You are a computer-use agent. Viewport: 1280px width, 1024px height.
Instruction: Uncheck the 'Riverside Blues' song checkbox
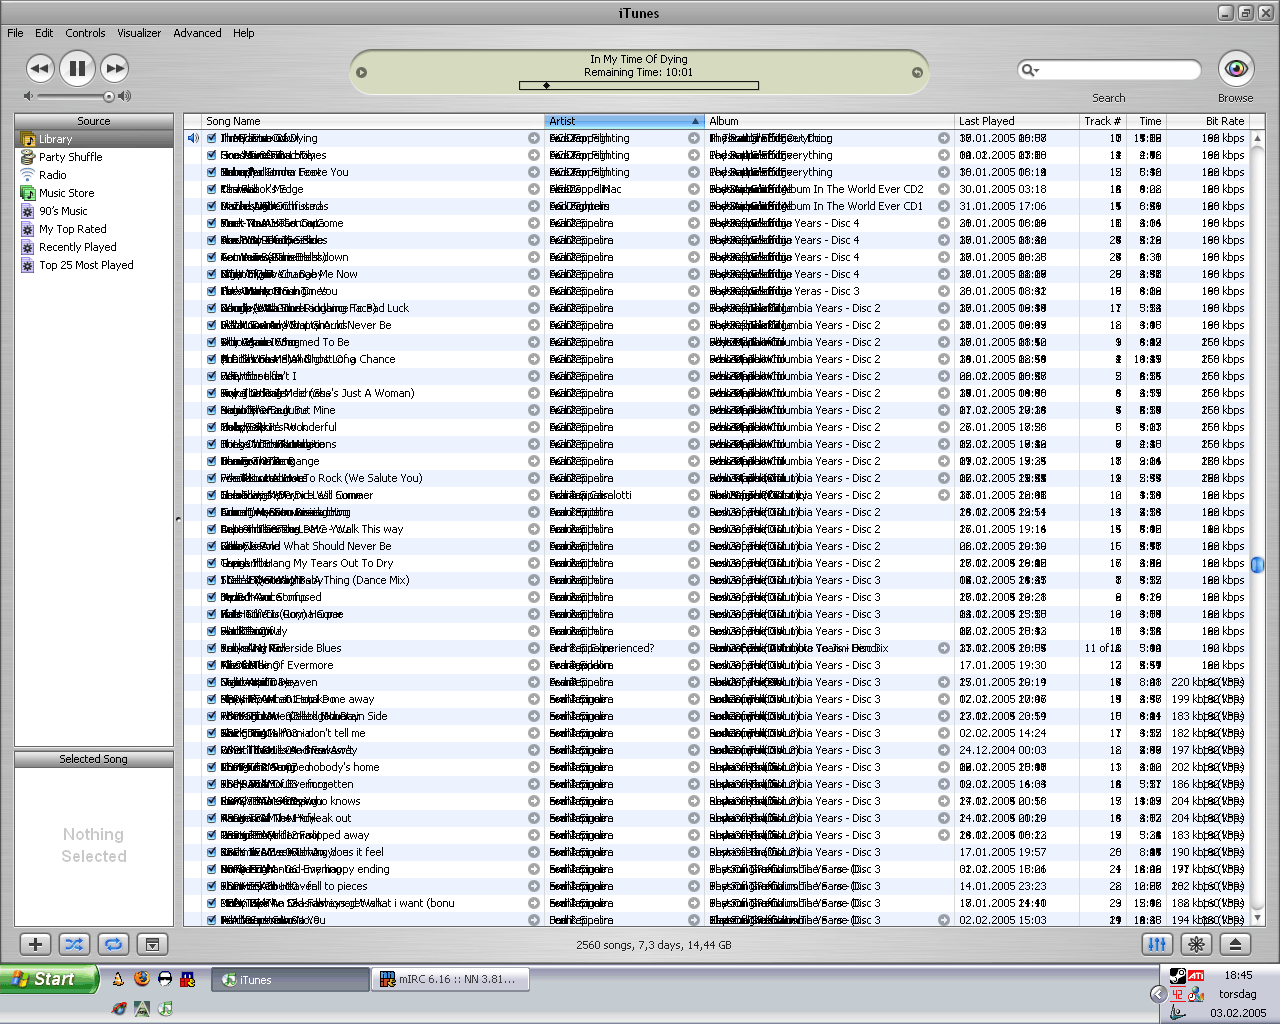(x=212, y=648)
